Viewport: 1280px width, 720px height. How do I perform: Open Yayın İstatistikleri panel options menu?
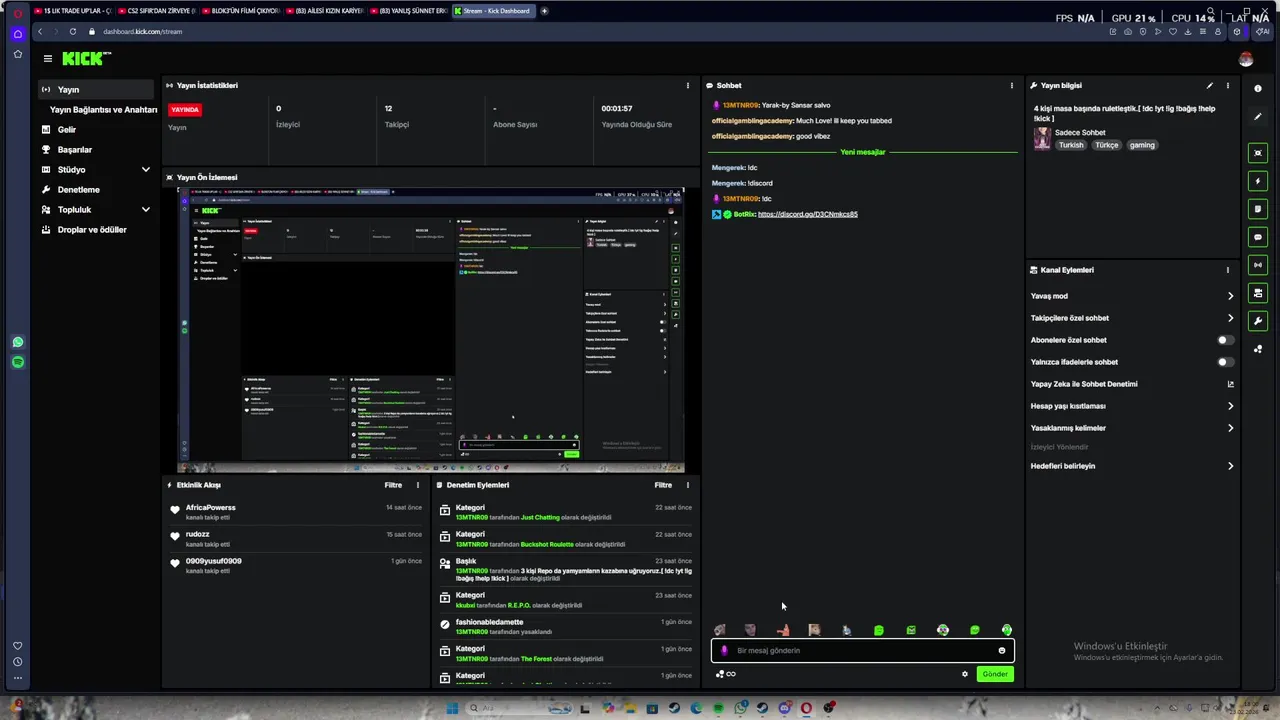tap(687, 86)
